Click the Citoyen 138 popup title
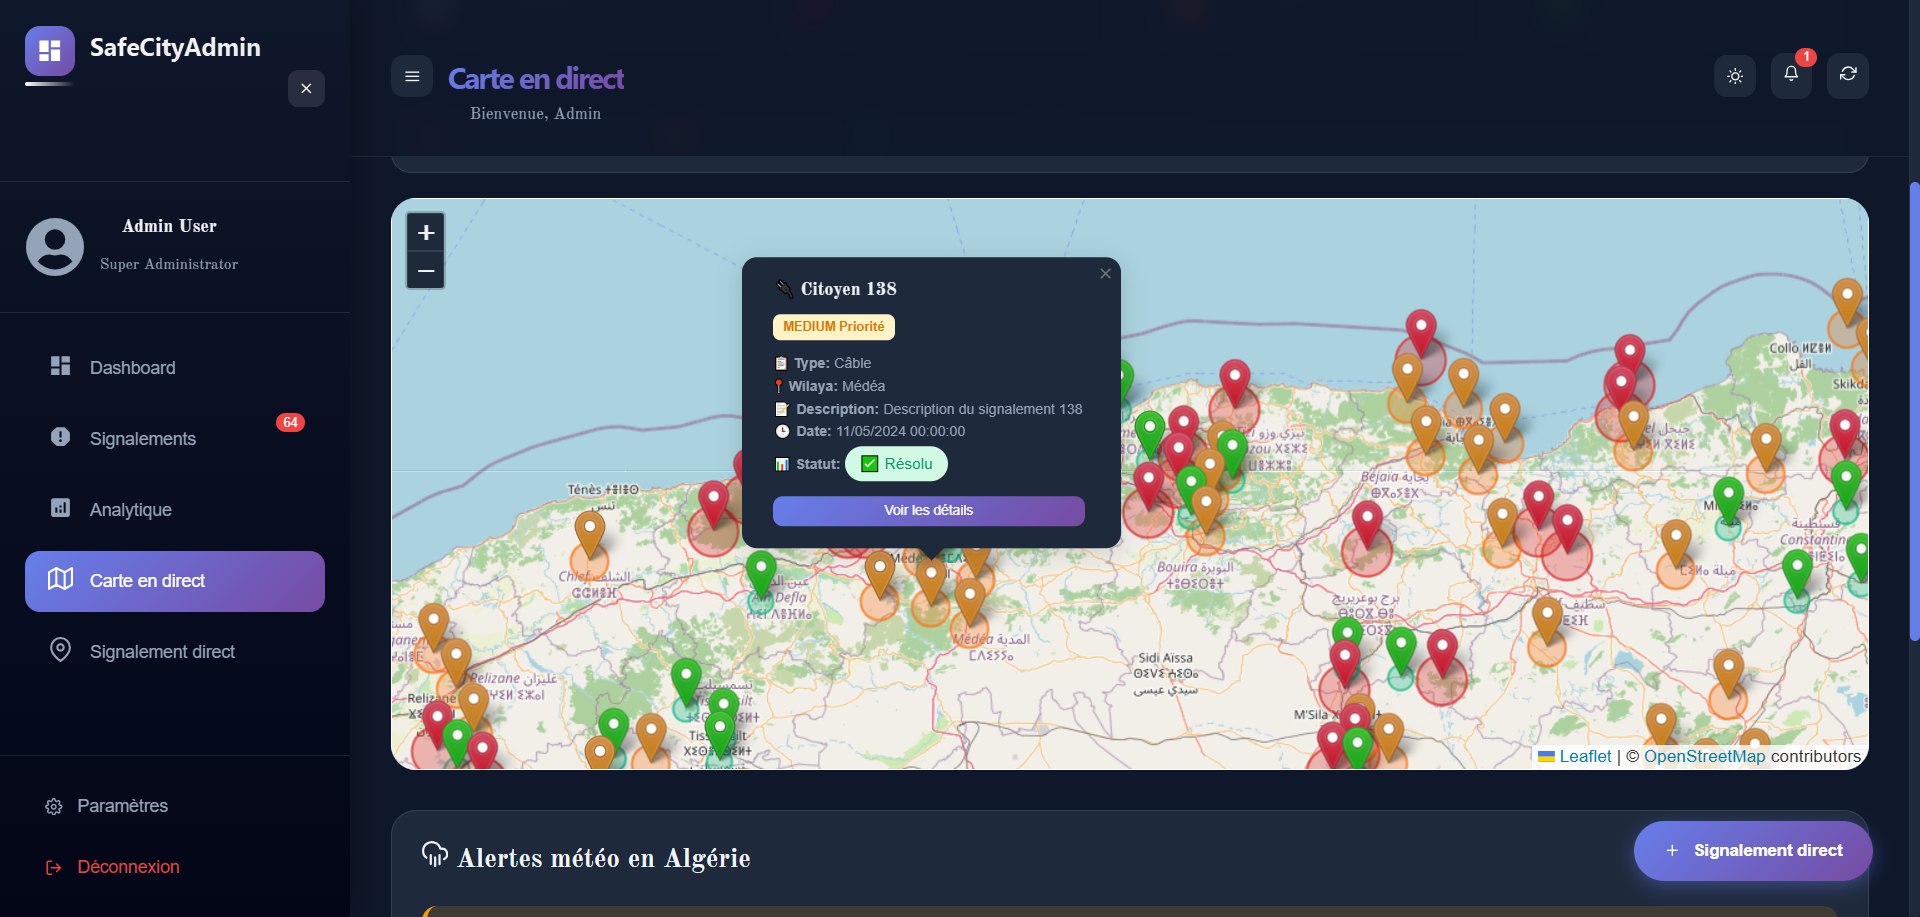 pos(849,289)
